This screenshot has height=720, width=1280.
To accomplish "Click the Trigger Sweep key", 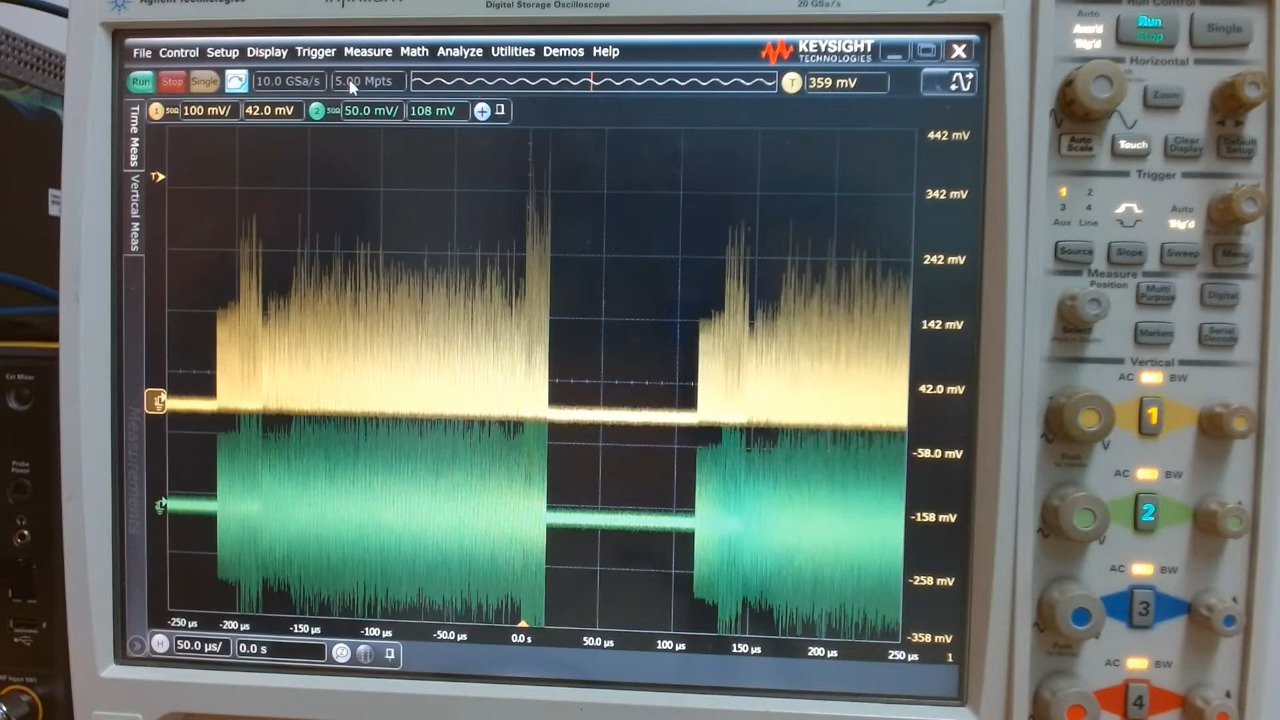I will pos(1181,253).
